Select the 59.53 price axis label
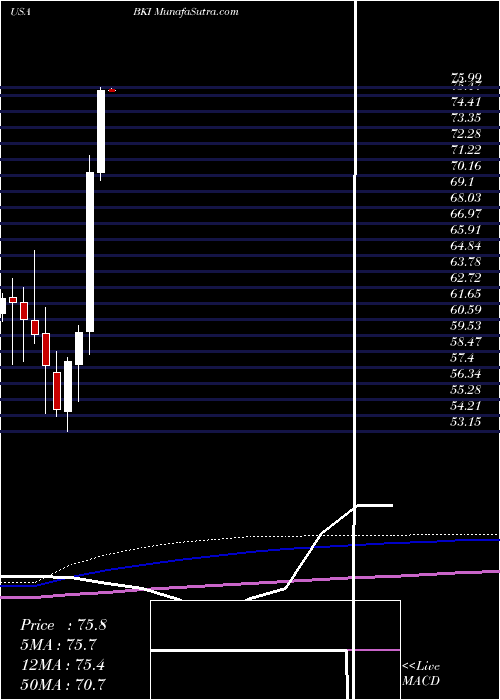Viewport: 500px width, 700px height. coord(466,326)
